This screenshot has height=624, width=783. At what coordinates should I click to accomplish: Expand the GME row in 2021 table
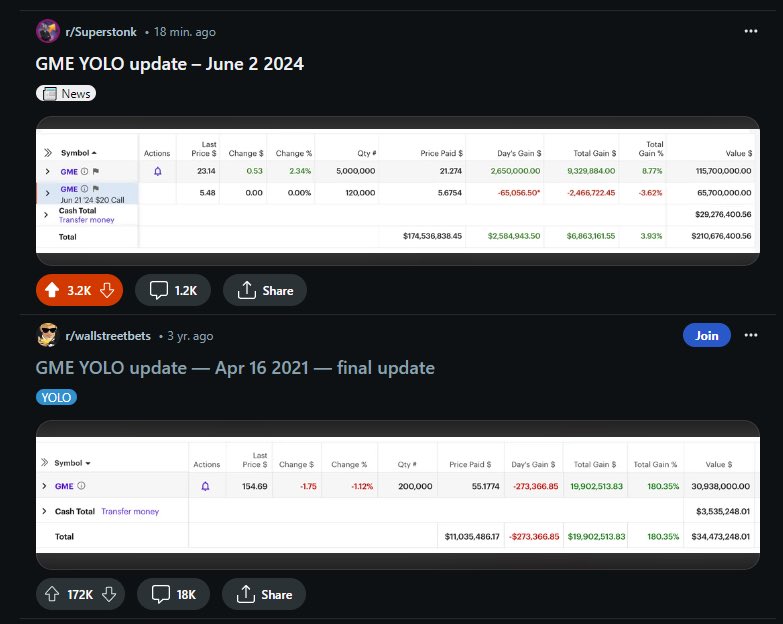coord(44,486)
